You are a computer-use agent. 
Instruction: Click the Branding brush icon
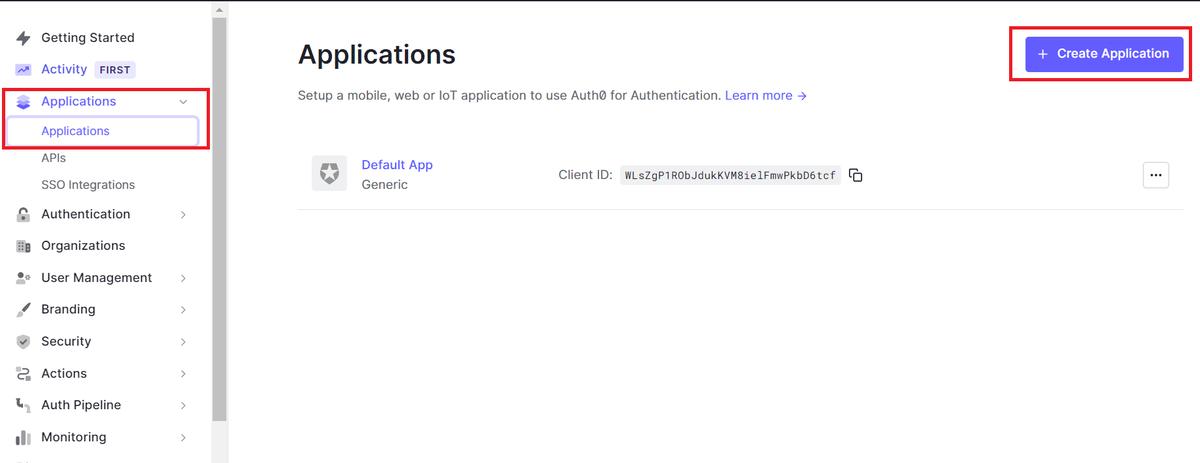[23, 310]
